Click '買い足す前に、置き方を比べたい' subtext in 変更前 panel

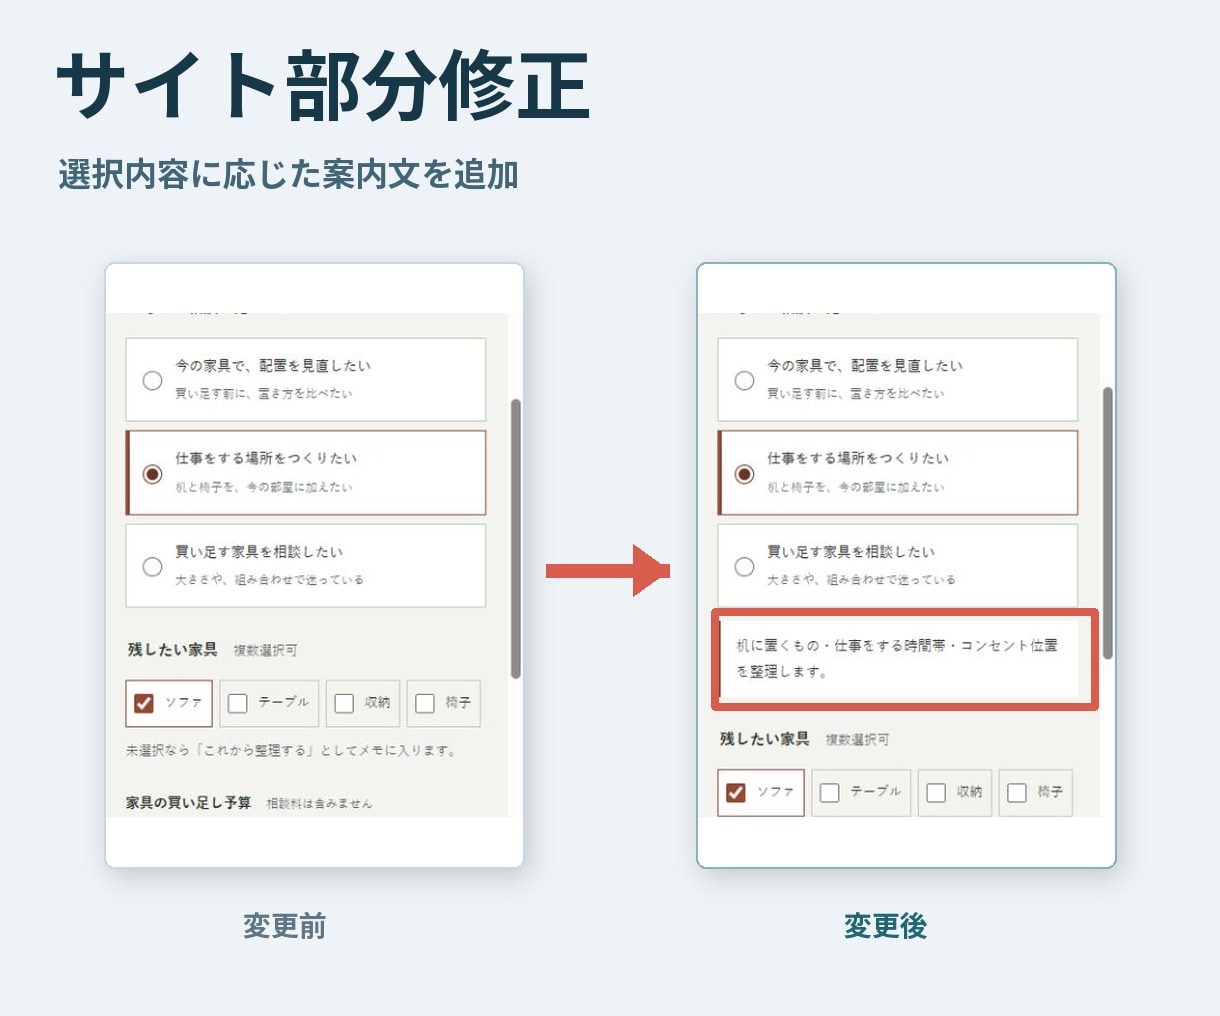(x=264, y=394)
